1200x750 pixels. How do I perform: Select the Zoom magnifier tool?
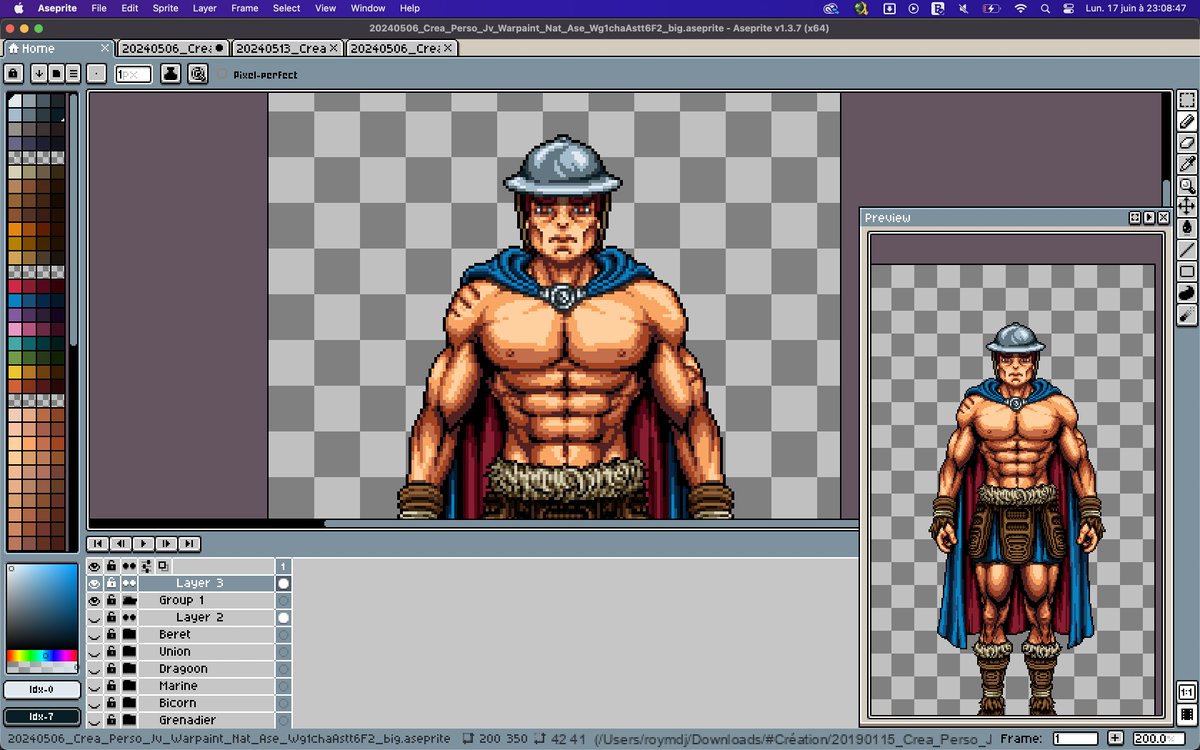(x=1187, y=185)
